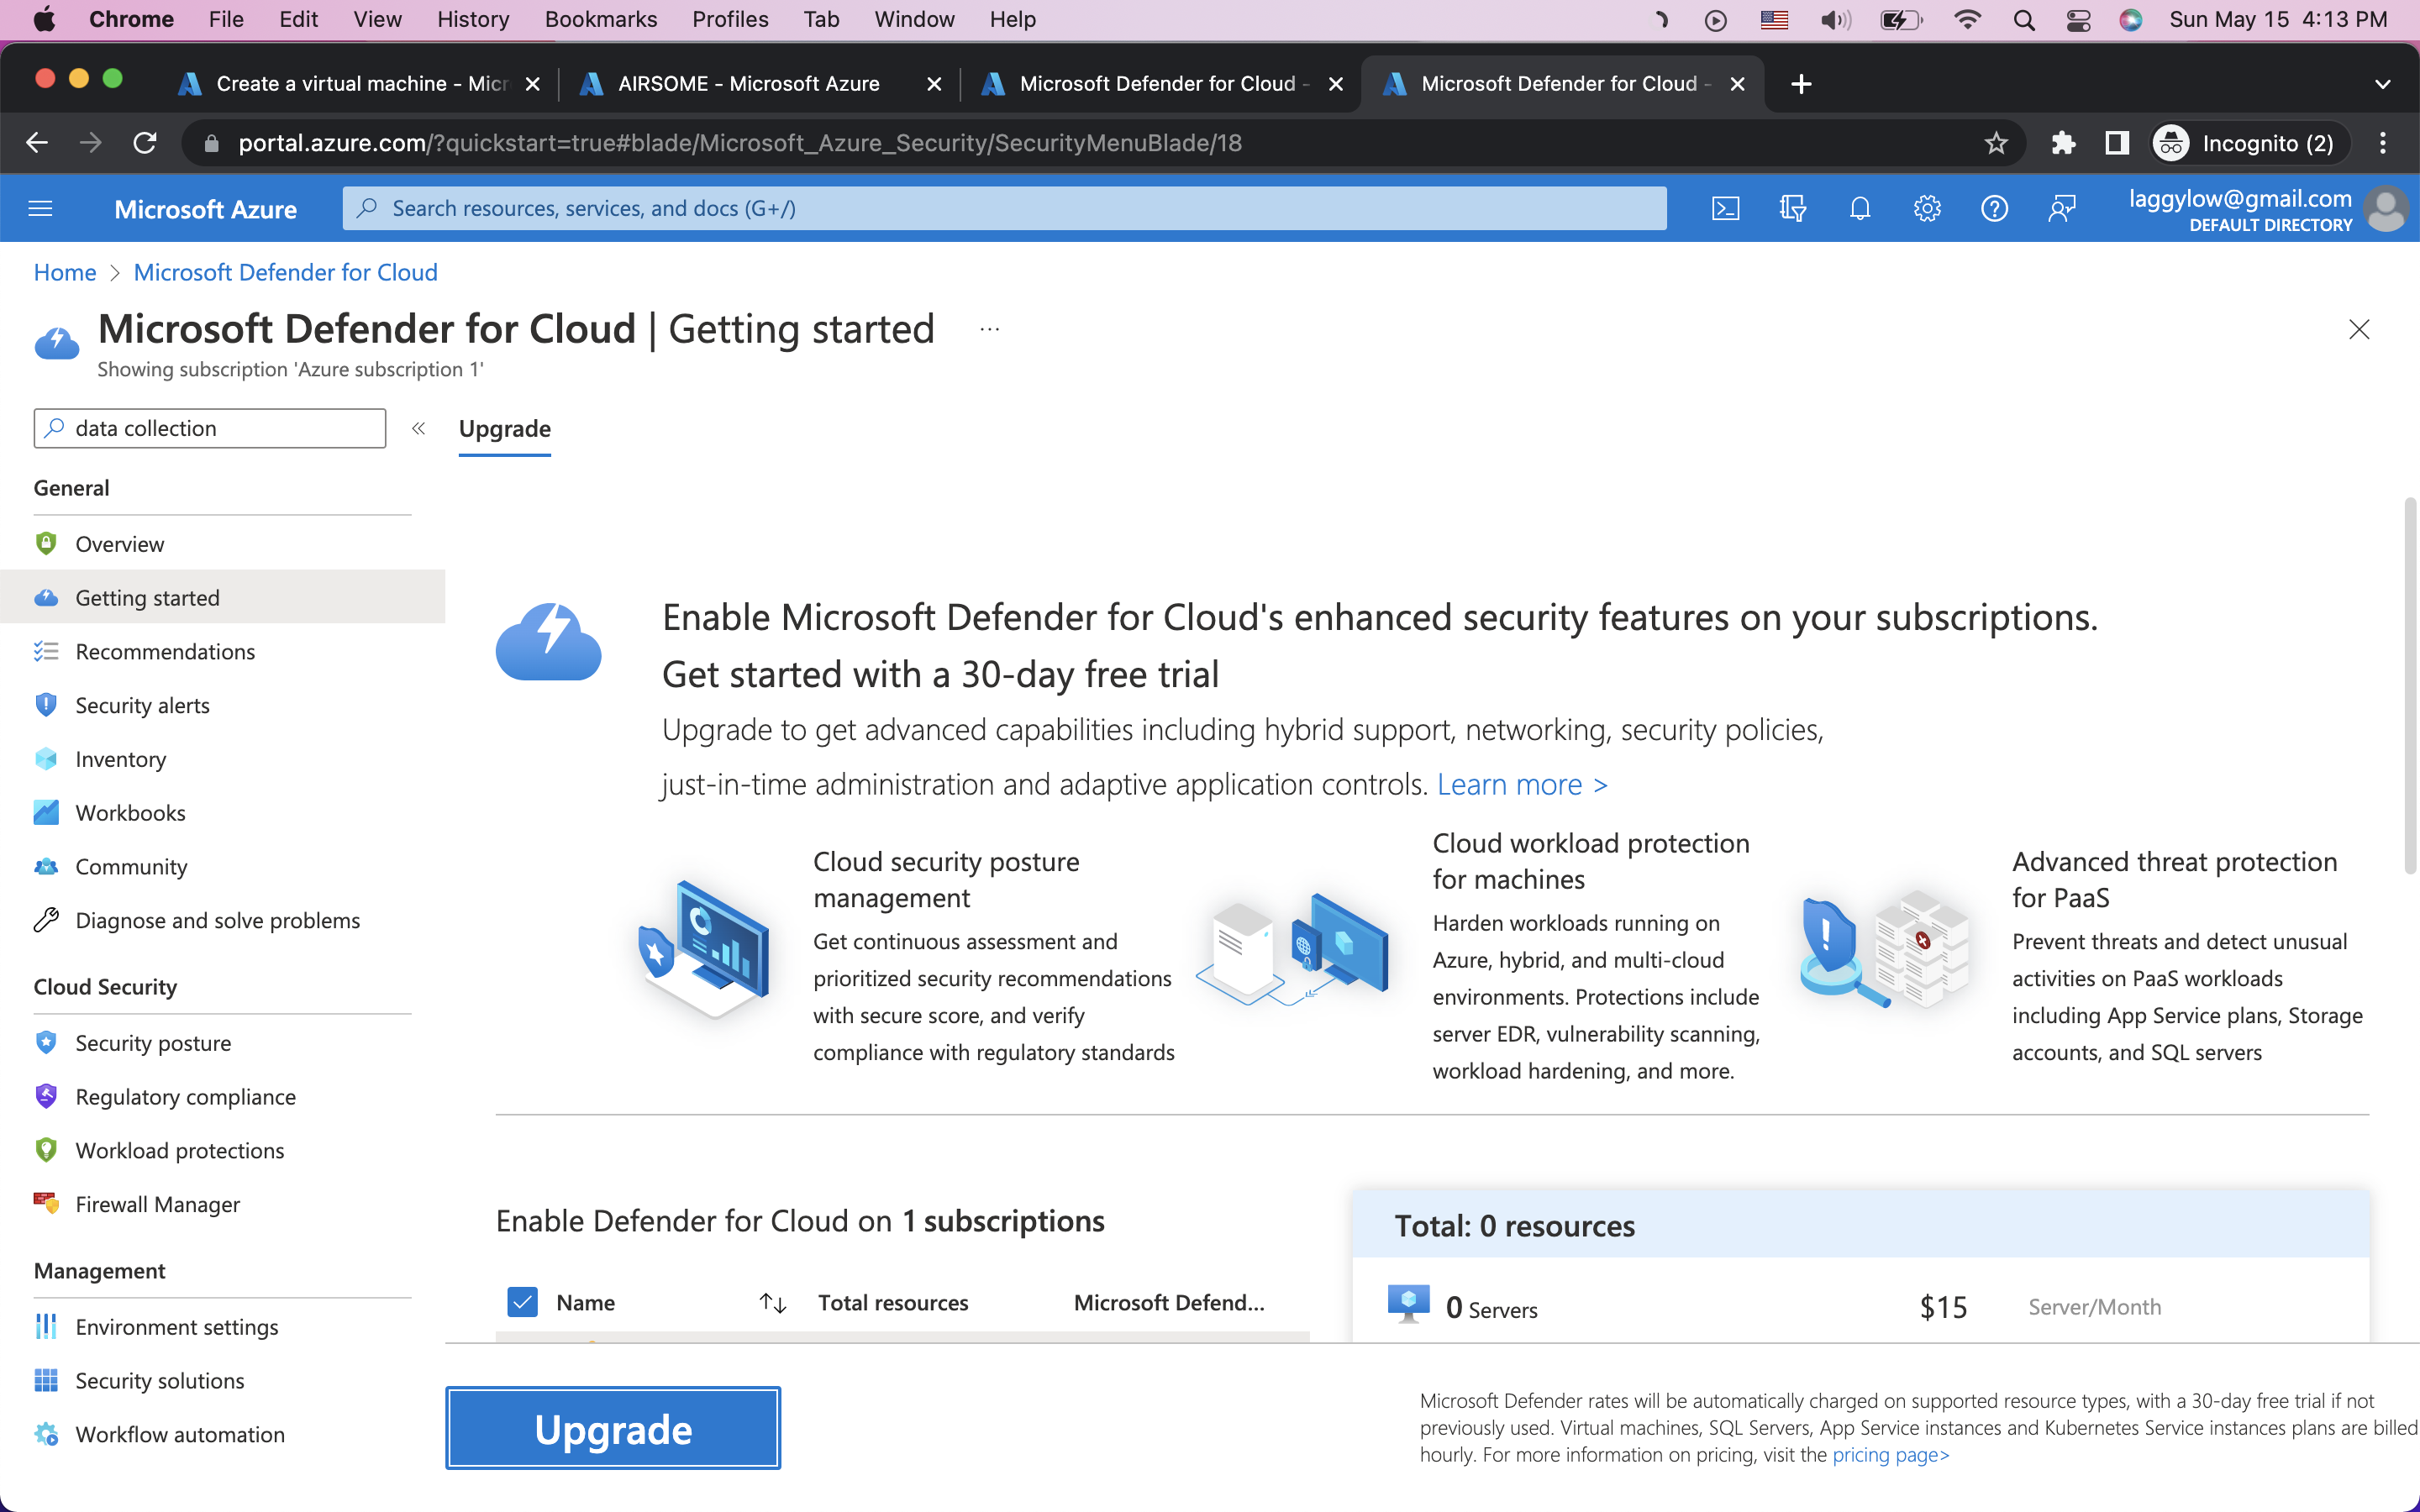
Task: Open the feedback icon in header
Action: click(x=2061, y=208)
